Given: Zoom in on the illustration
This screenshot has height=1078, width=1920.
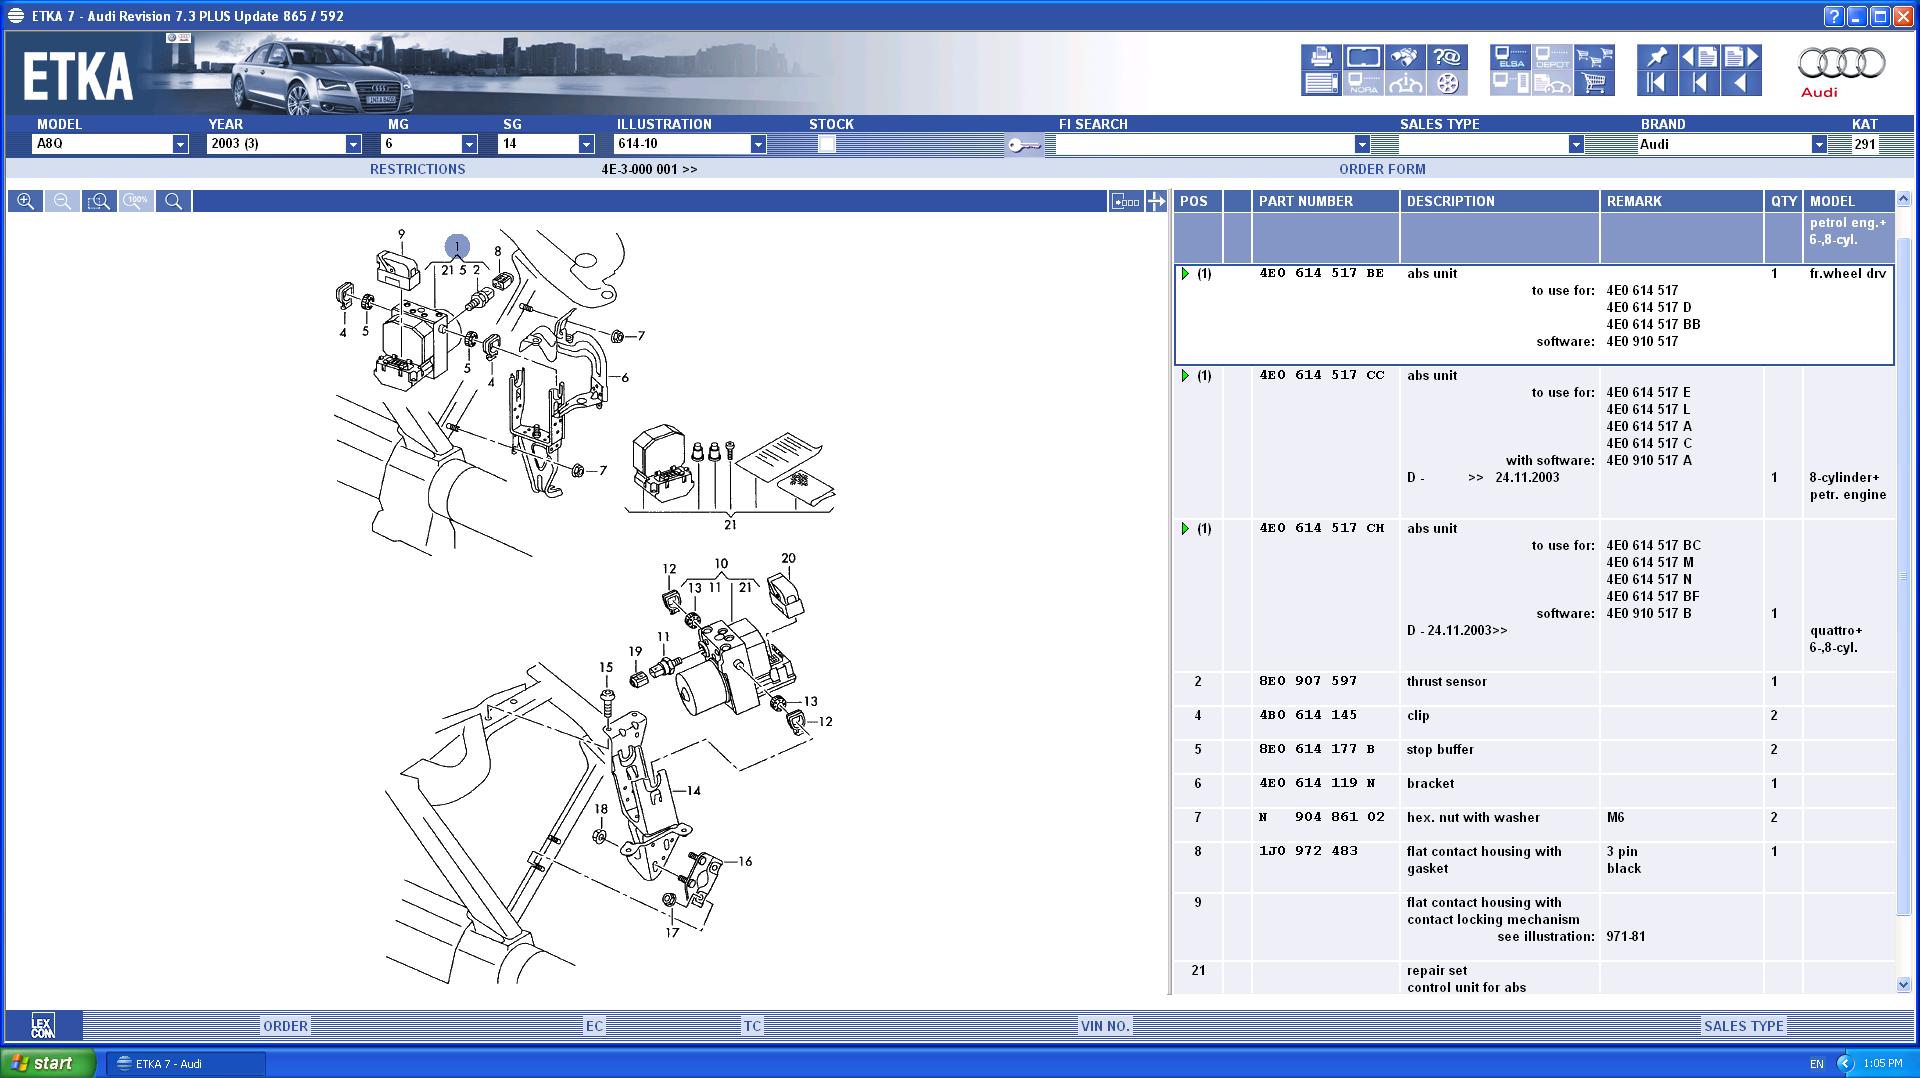Looking at the screenshot, I should (x=25, y=201).
